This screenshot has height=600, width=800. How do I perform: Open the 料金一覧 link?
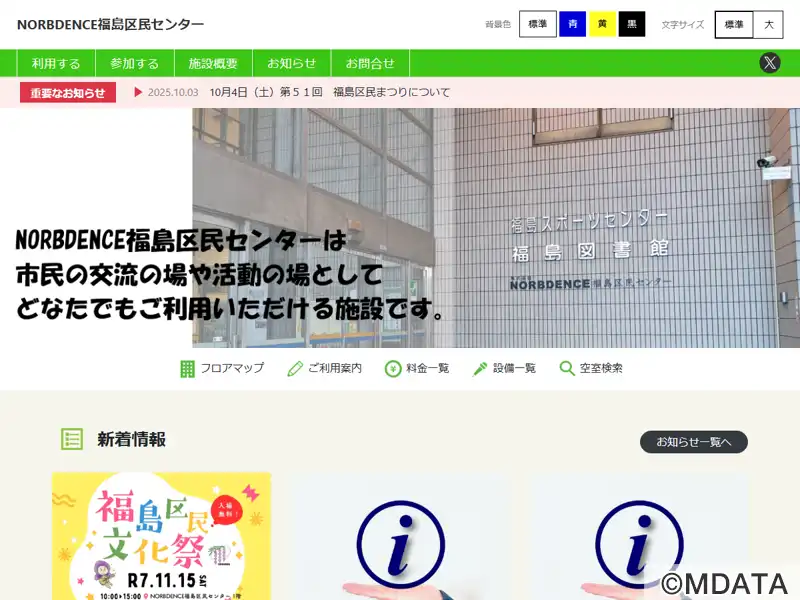point(428,368)
